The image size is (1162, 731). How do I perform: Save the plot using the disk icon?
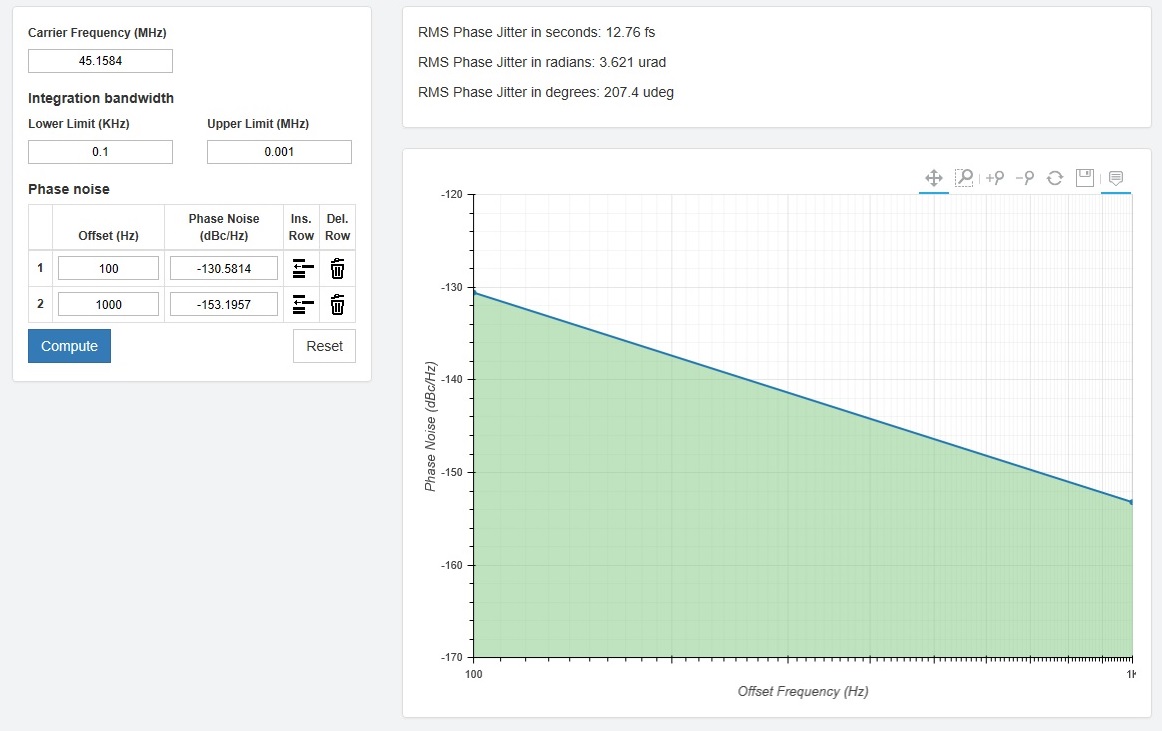point(1085,178)
